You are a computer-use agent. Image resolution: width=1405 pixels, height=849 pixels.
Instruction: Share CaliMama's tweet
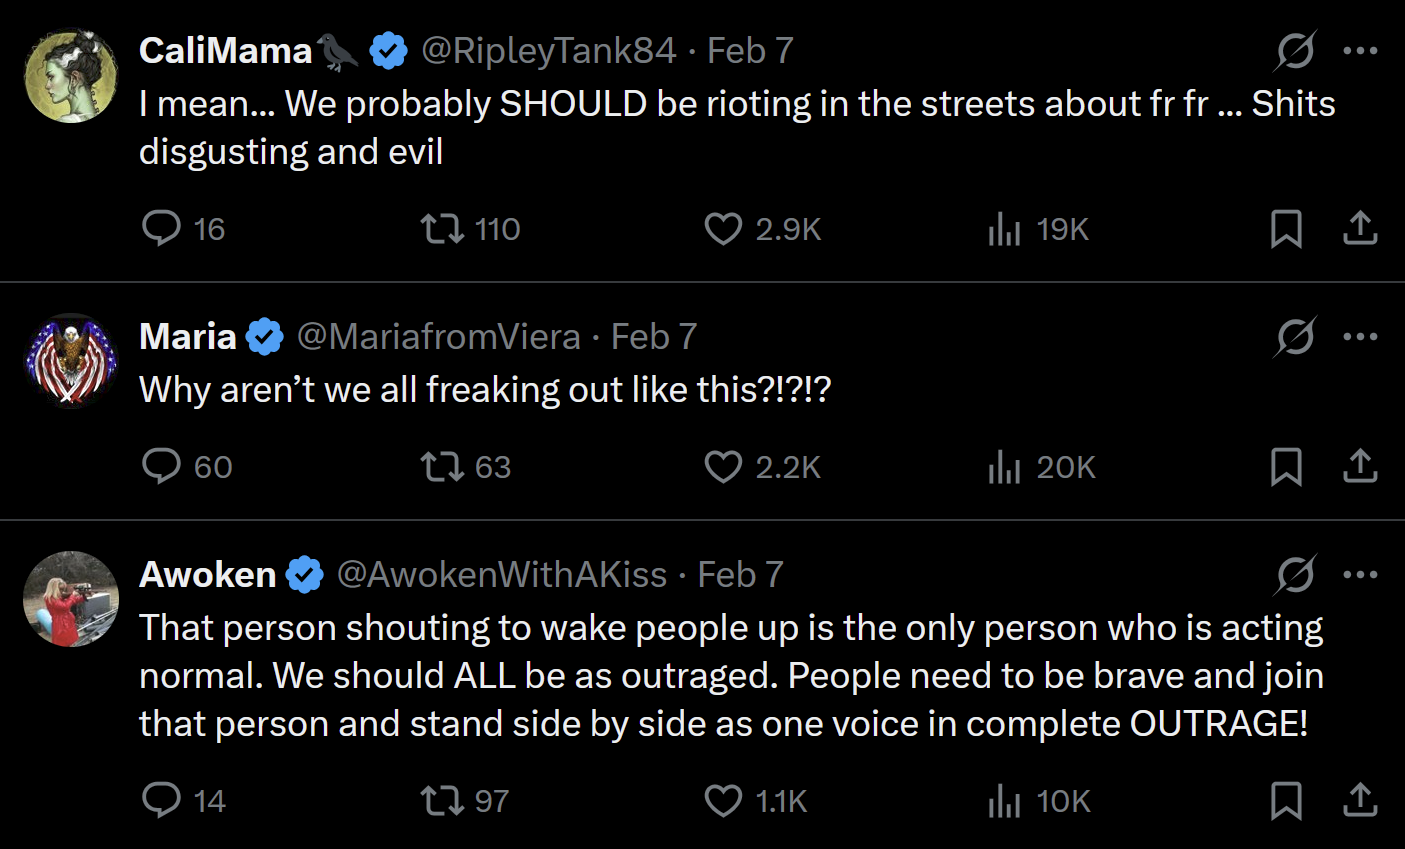[1360, 229]
